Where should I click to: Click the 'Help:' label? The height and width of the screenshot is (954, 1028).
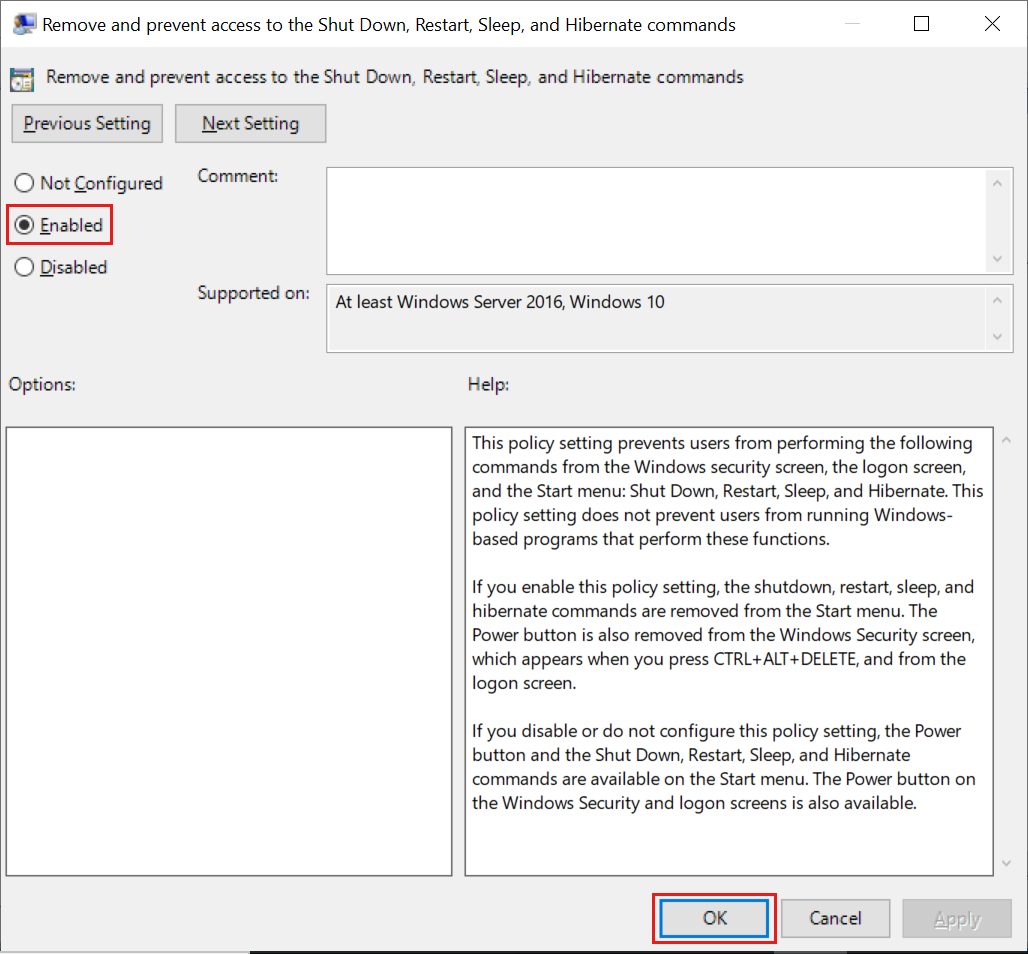(x=488, y=384)
